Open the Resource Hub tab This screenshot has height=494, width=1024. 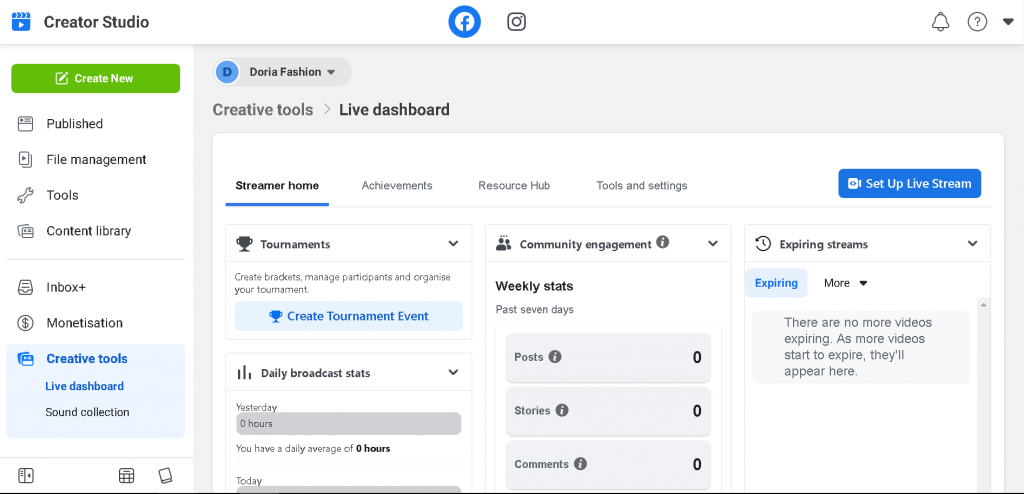point(514,185)
